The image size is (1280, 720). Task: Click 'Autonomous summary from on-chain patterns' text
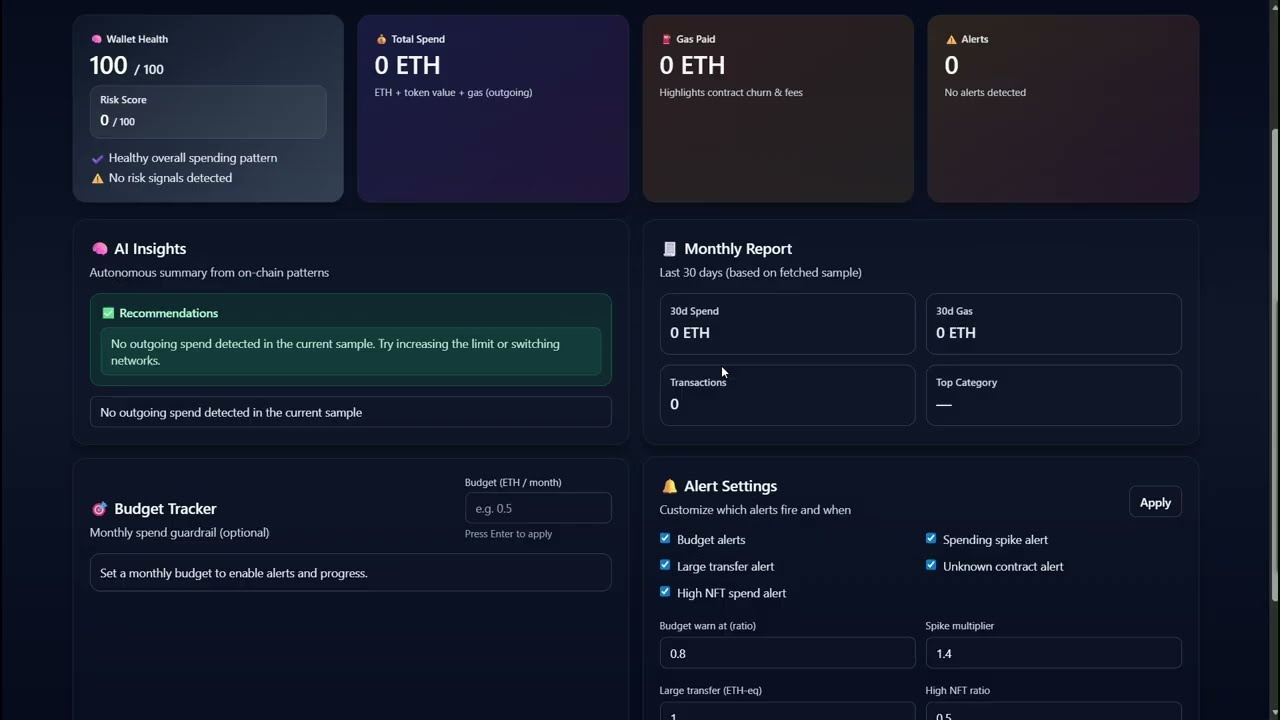coord(209,272)
